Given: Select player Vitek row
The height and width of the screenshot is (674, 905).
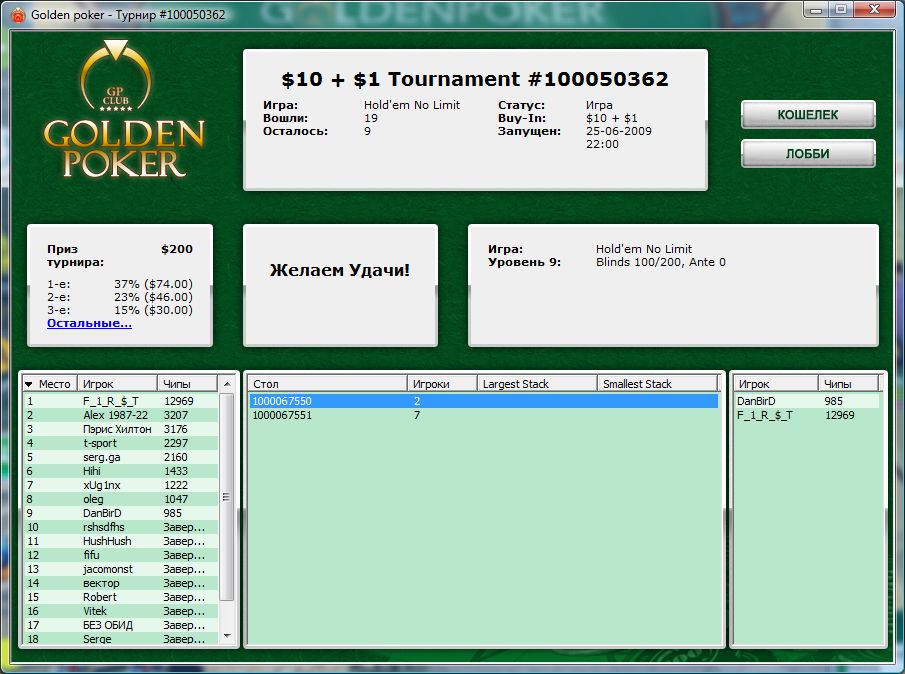Looking at the screenshot, I should (121, 611).
